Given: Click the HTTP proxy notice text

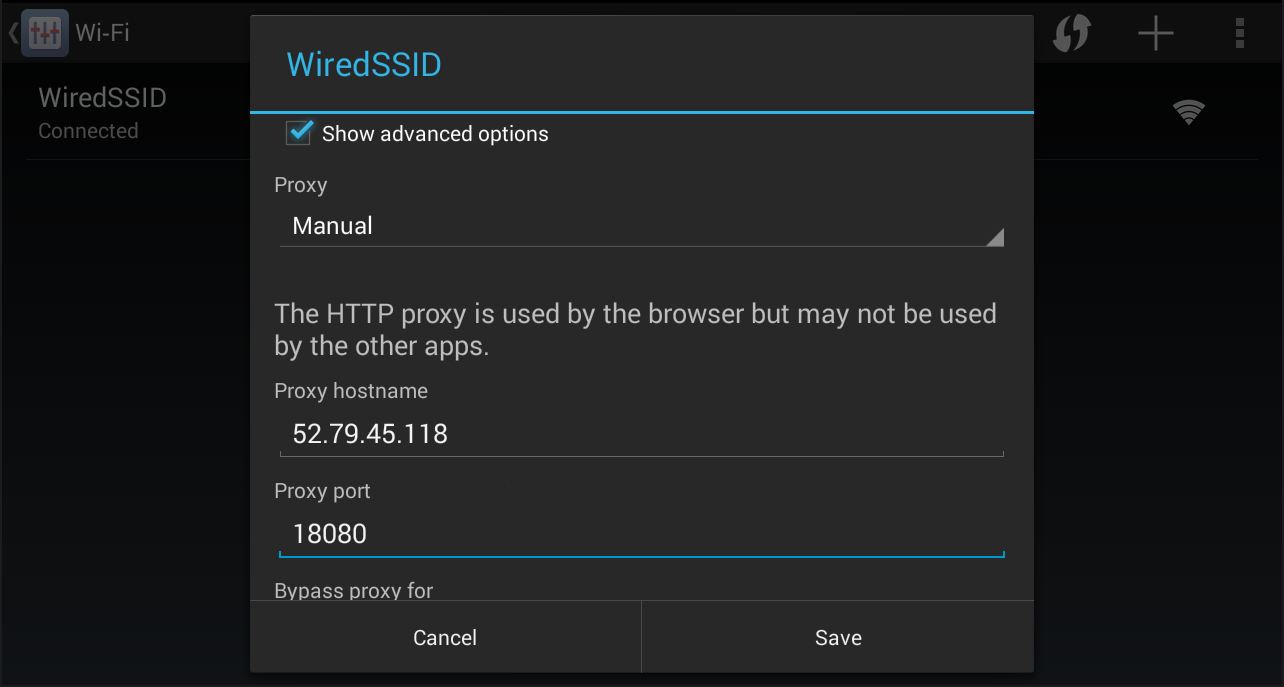Looking at the screenshot, I should click(x=635, y=329).
